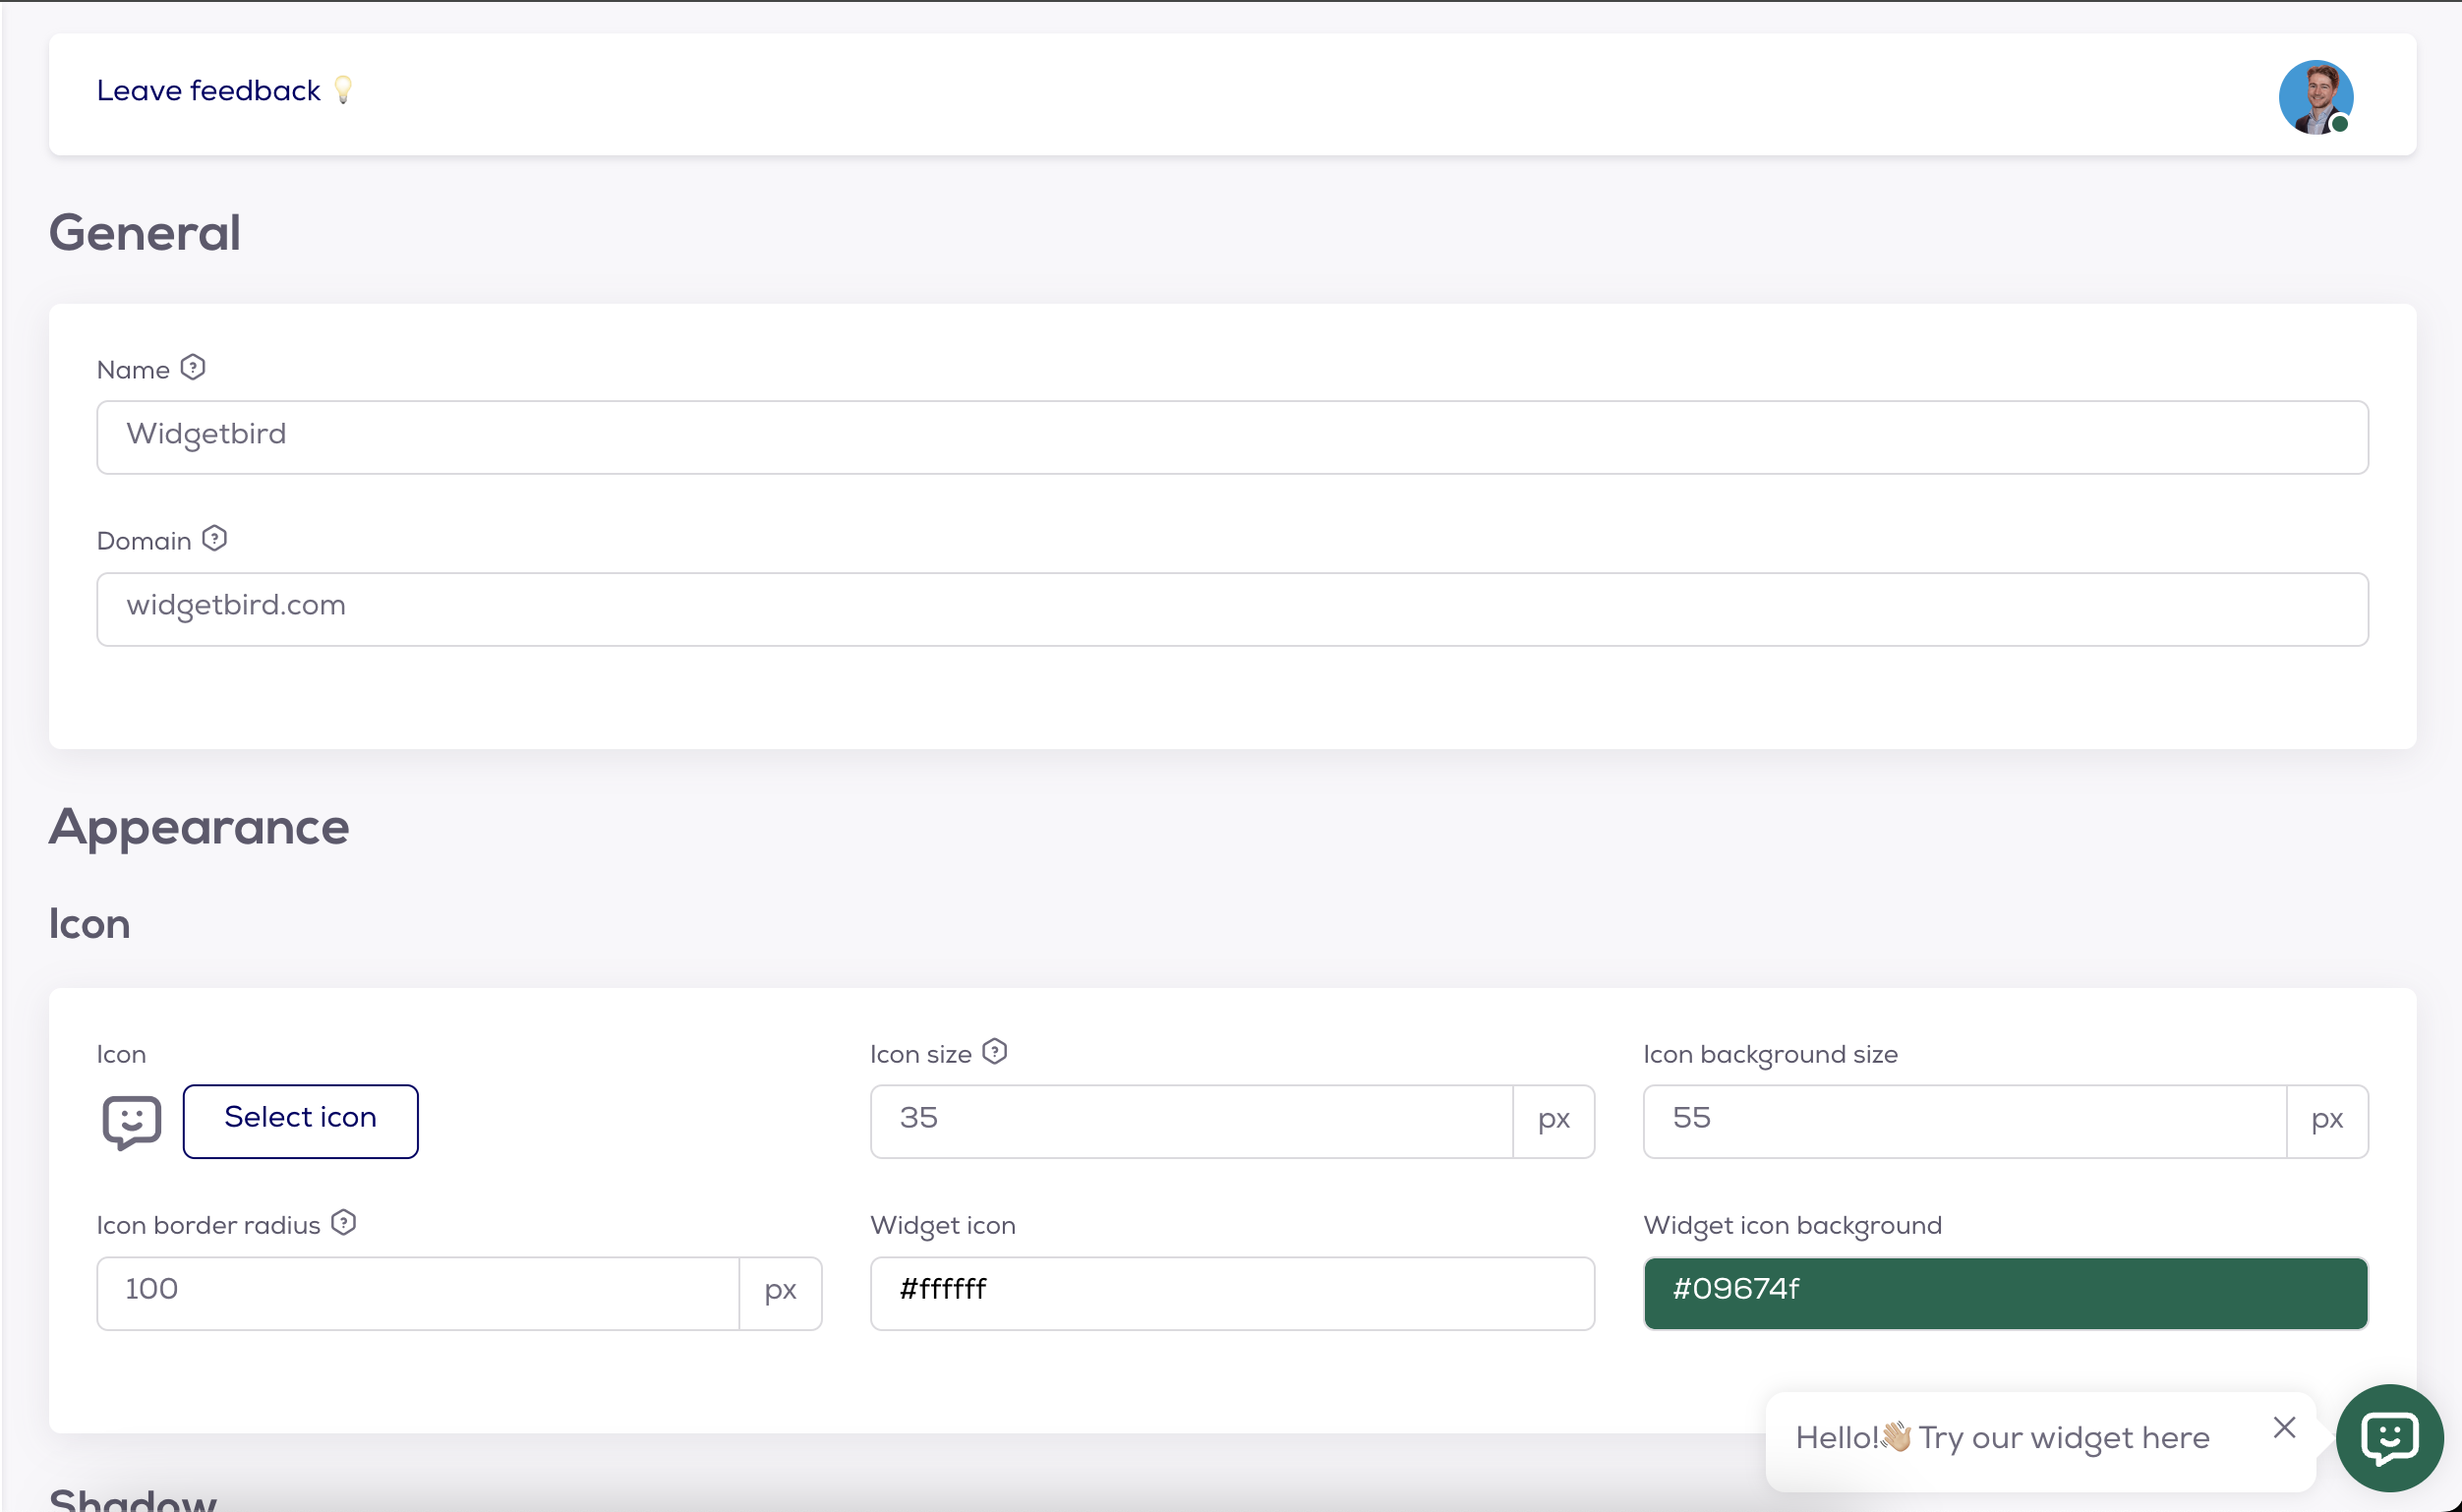Screen dimensions: 2462x1512
Task: Click the Widget icon #ffffff color field
Action: [1231, 1293]
